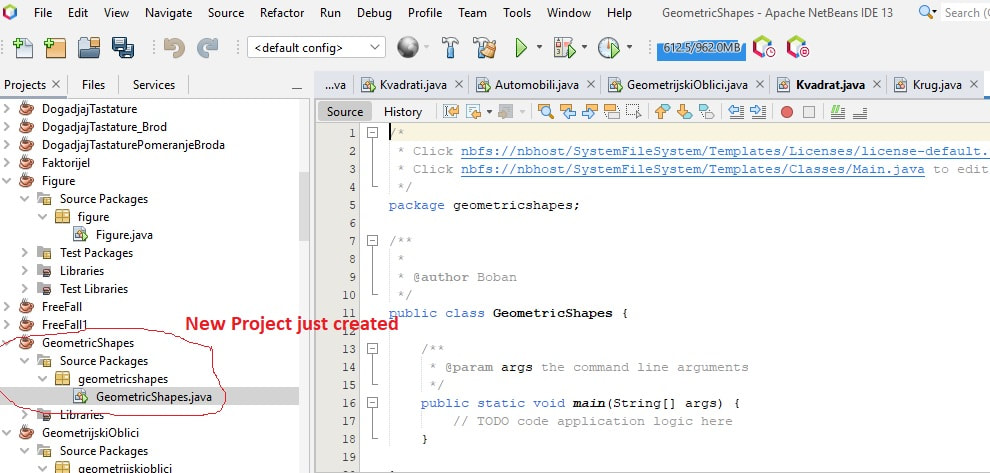
Task: Click the Save All toolbar icon
Action: (x=122, y=47)
